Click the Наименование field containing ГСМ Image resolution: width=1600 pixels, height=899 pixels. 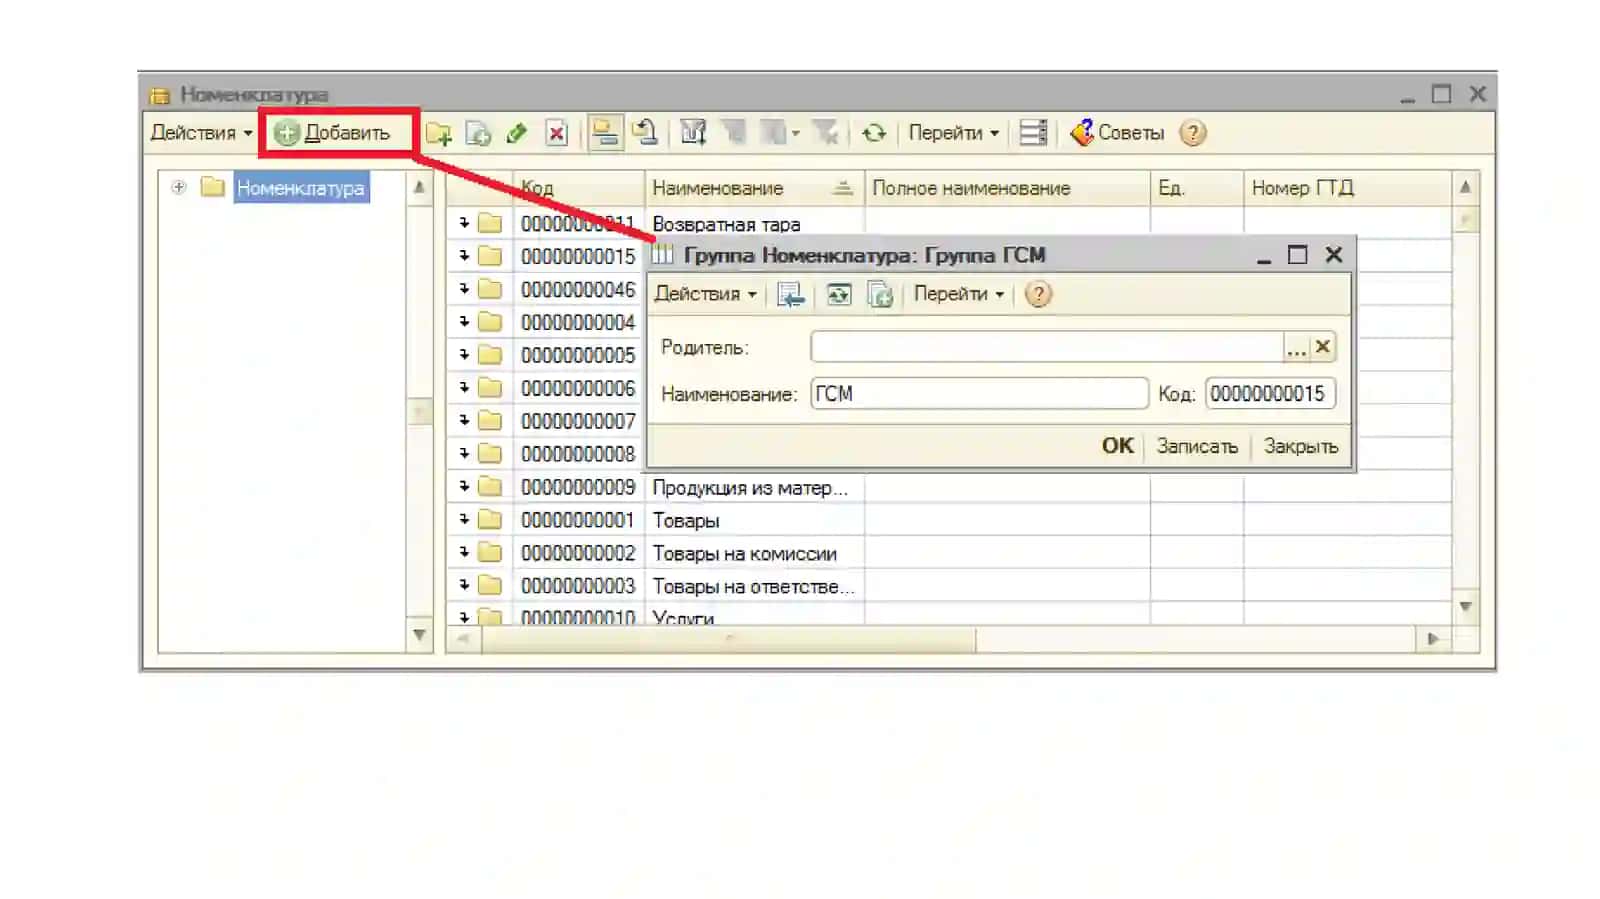pos(979,394)
